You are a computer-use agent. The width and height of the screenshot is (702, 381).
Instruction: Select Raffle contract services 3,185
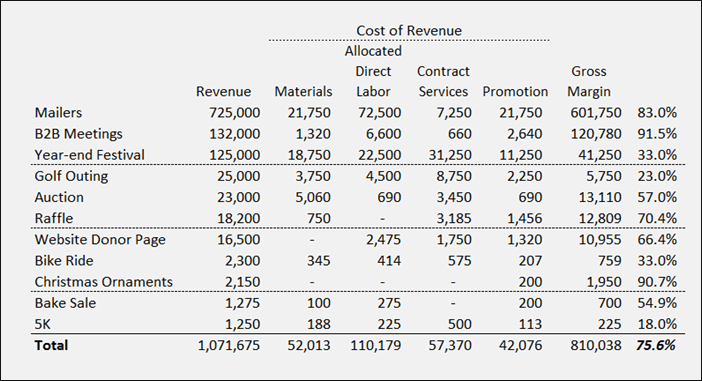click(454, 218)
